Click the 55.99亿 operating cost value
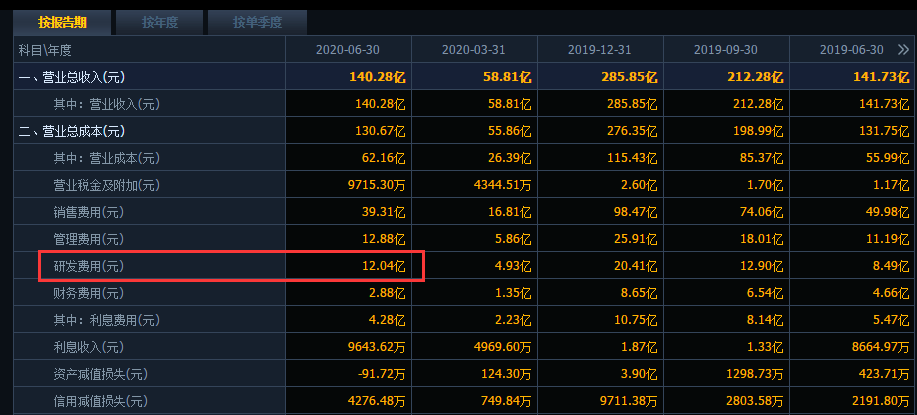917x415 pixels. [888, 158]
